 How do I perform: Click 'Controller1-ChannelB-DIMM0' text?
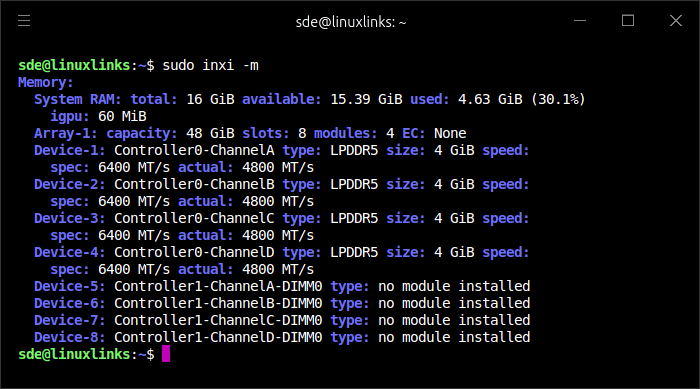218,303
